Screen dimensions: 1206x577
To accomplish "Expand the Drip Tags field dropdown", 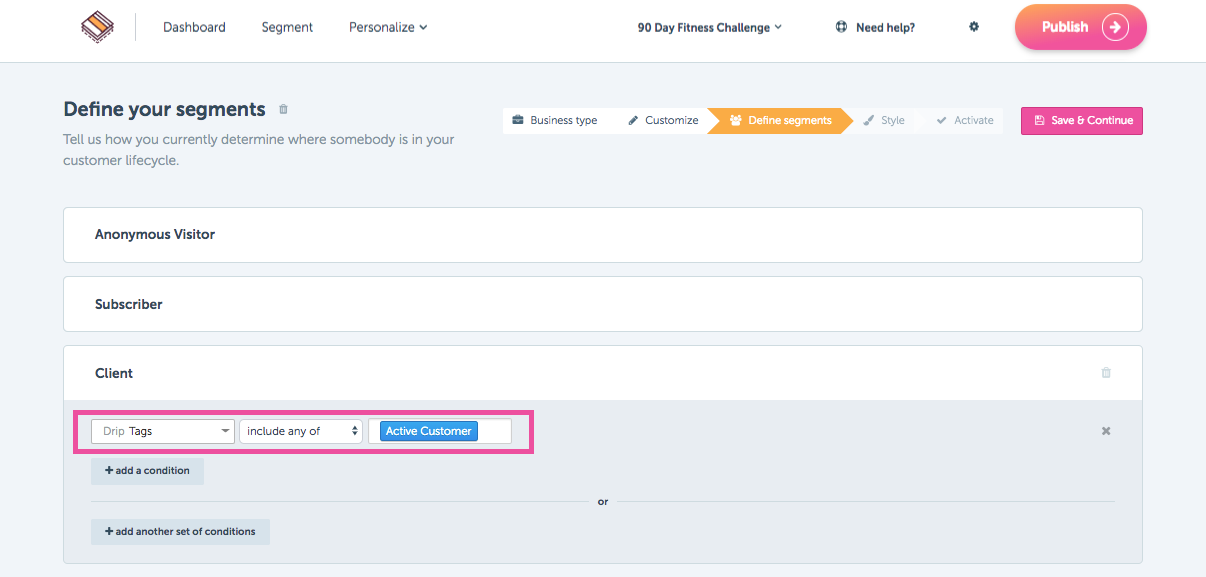I will 163,431.
